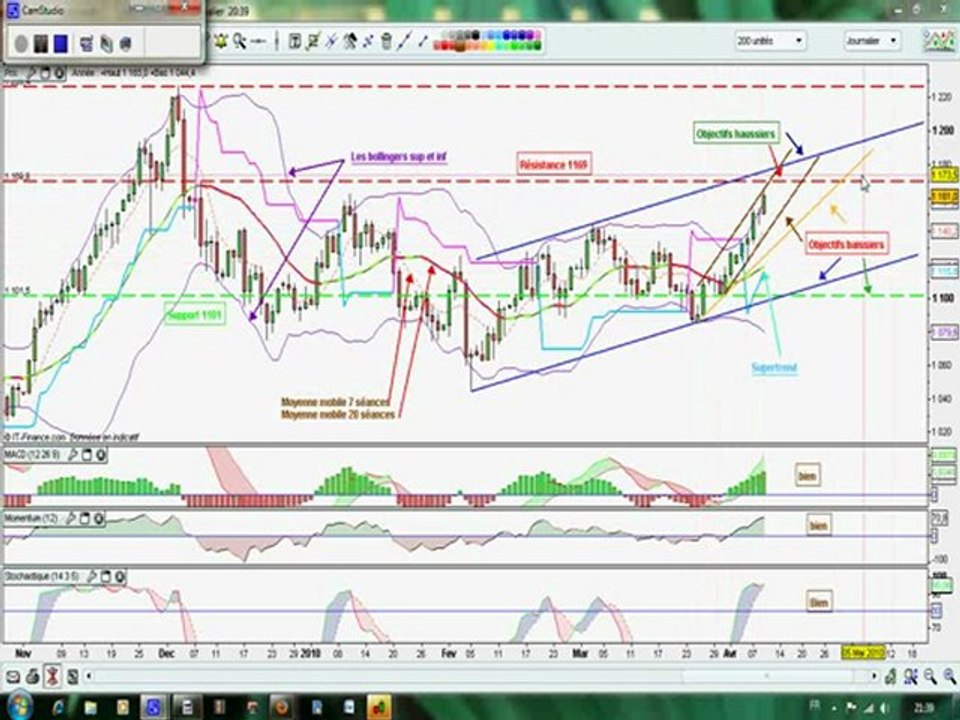Viewport: 960px width, 720px height.
Task: Open MACD indicator settings wrench
Action: click(x=72, y=454)
